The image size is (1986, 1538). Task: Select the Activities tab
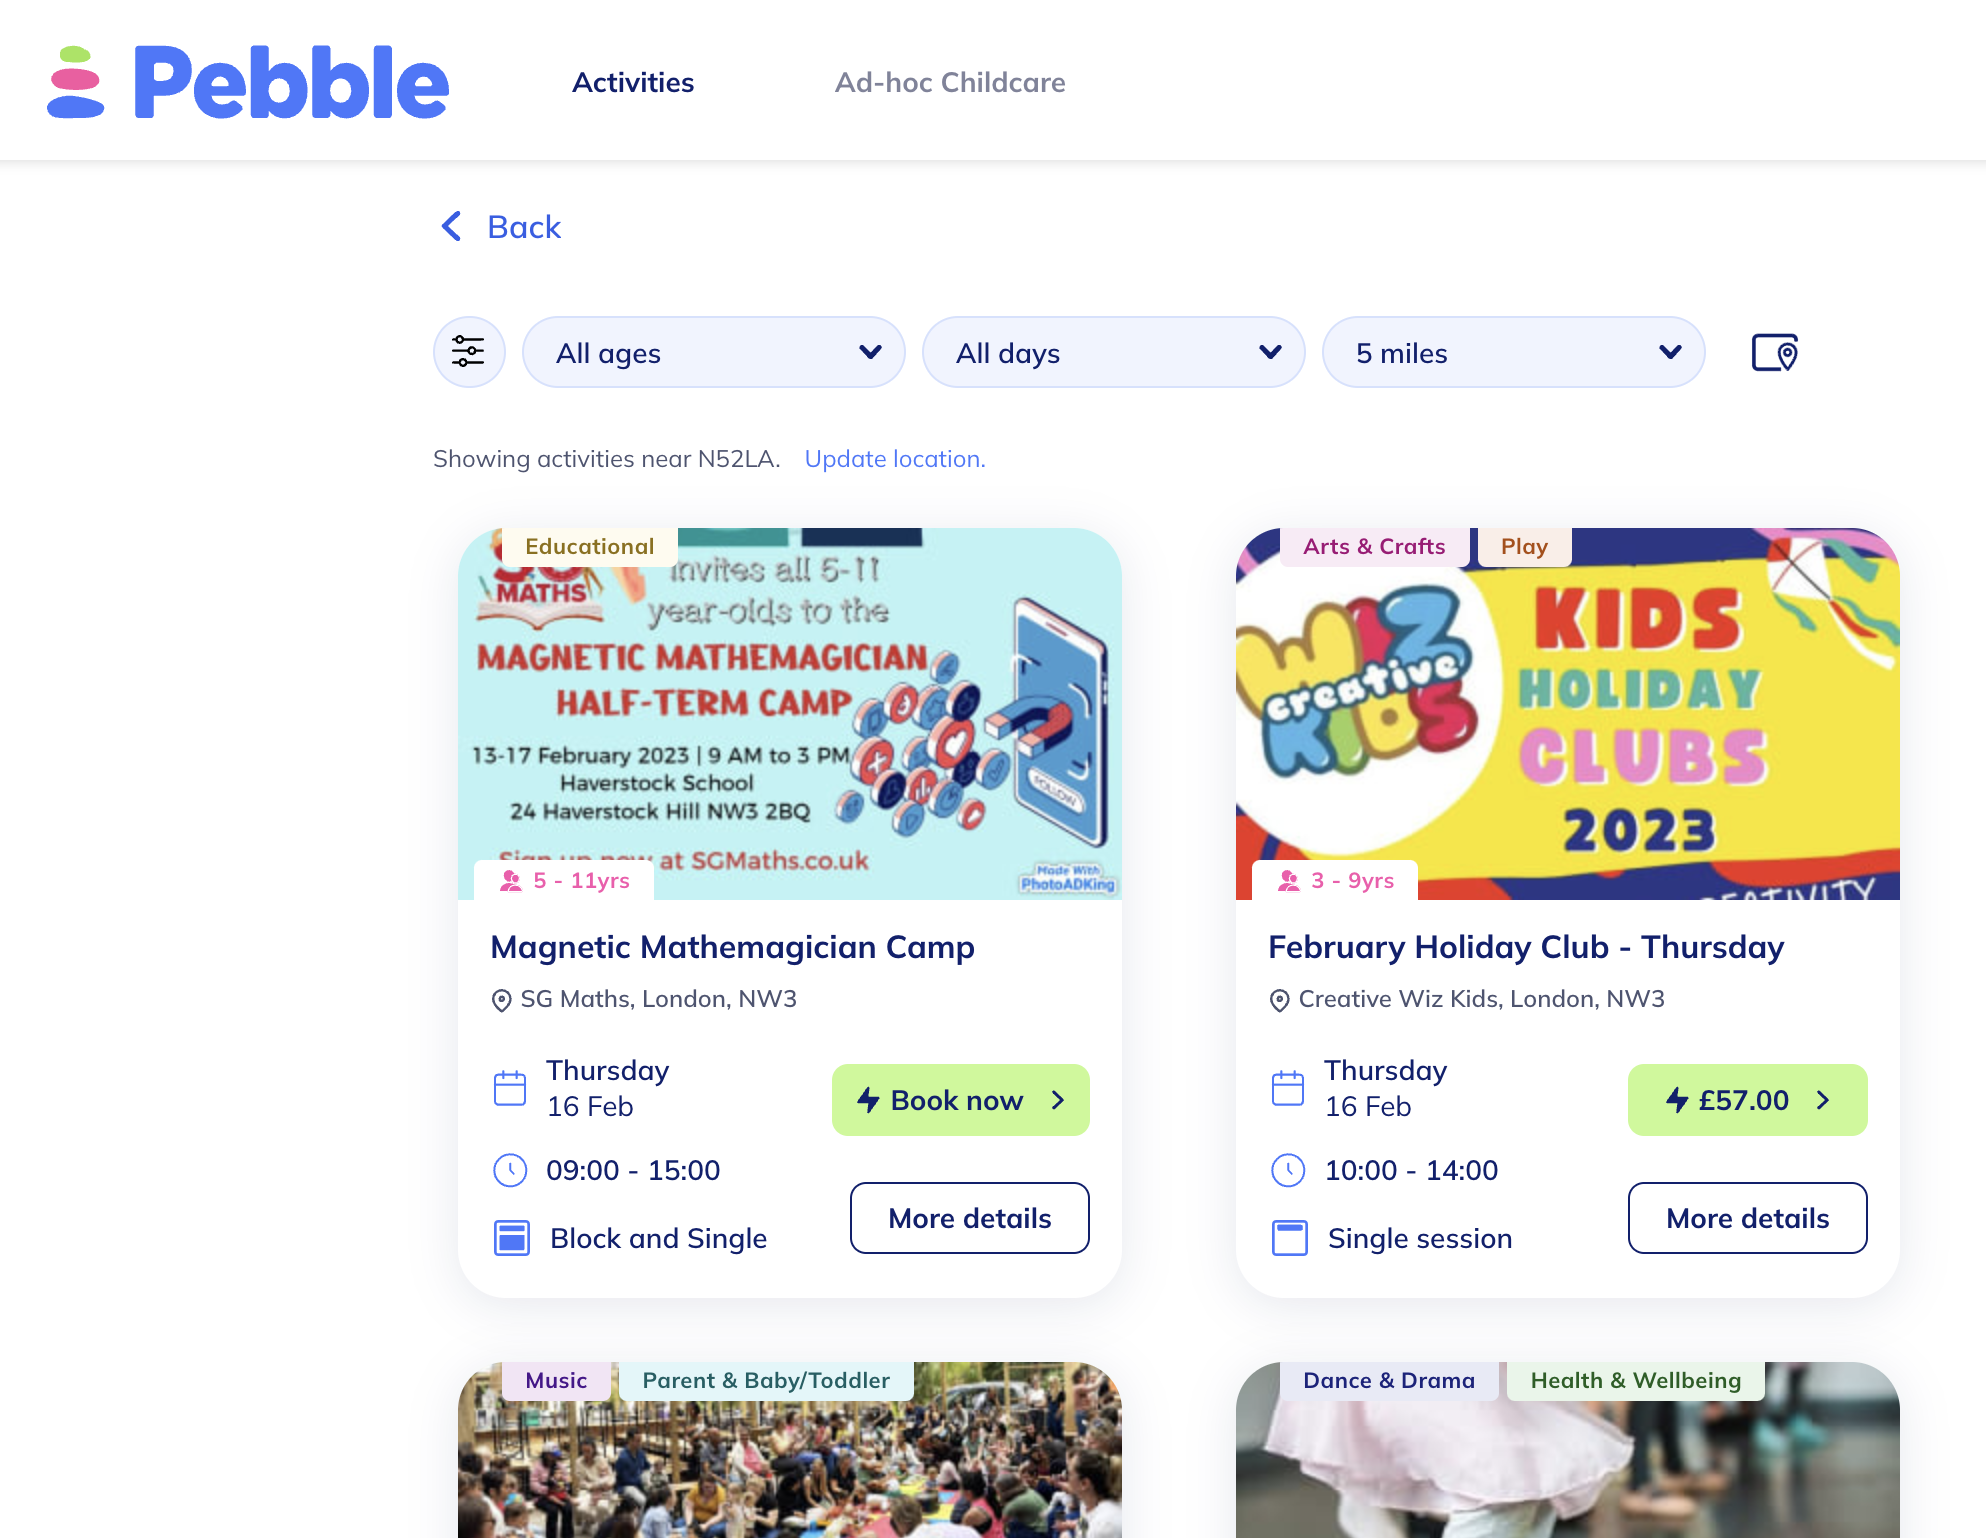coord(633,82)
